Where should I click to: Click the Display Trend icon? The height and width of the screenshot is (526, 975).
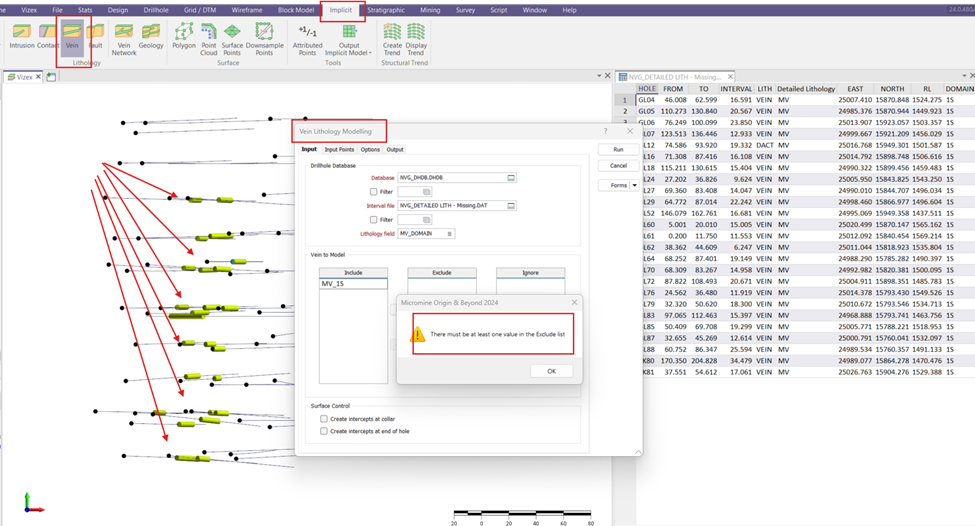[416, 38]
